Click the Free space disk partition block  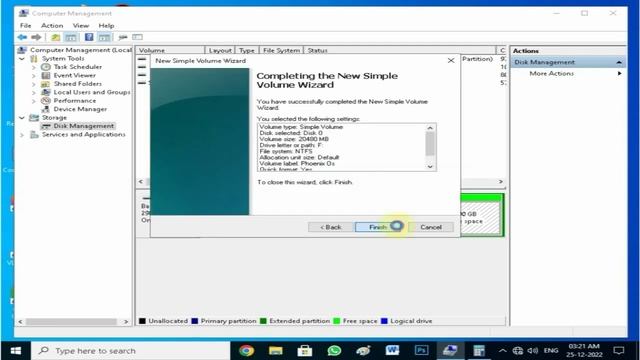click(481, 215)
